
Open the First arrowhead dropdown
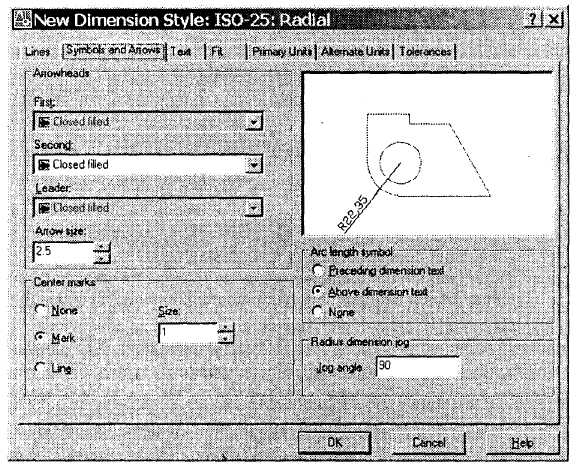pos(254,122)
